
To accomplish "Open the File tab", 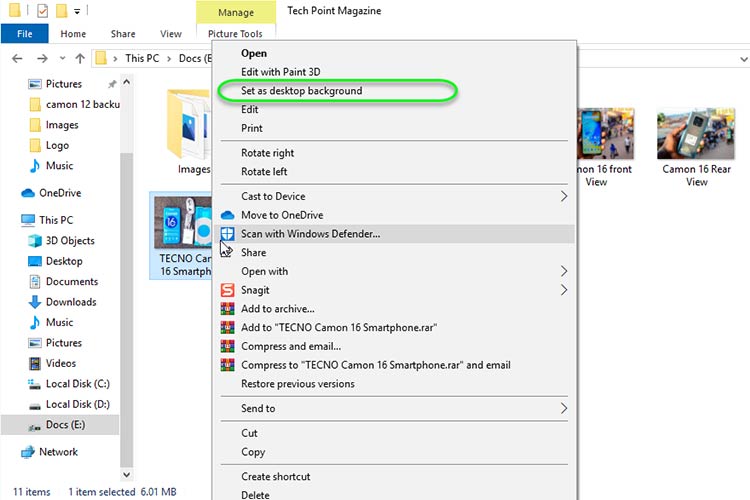I will (x=24, y=33).
